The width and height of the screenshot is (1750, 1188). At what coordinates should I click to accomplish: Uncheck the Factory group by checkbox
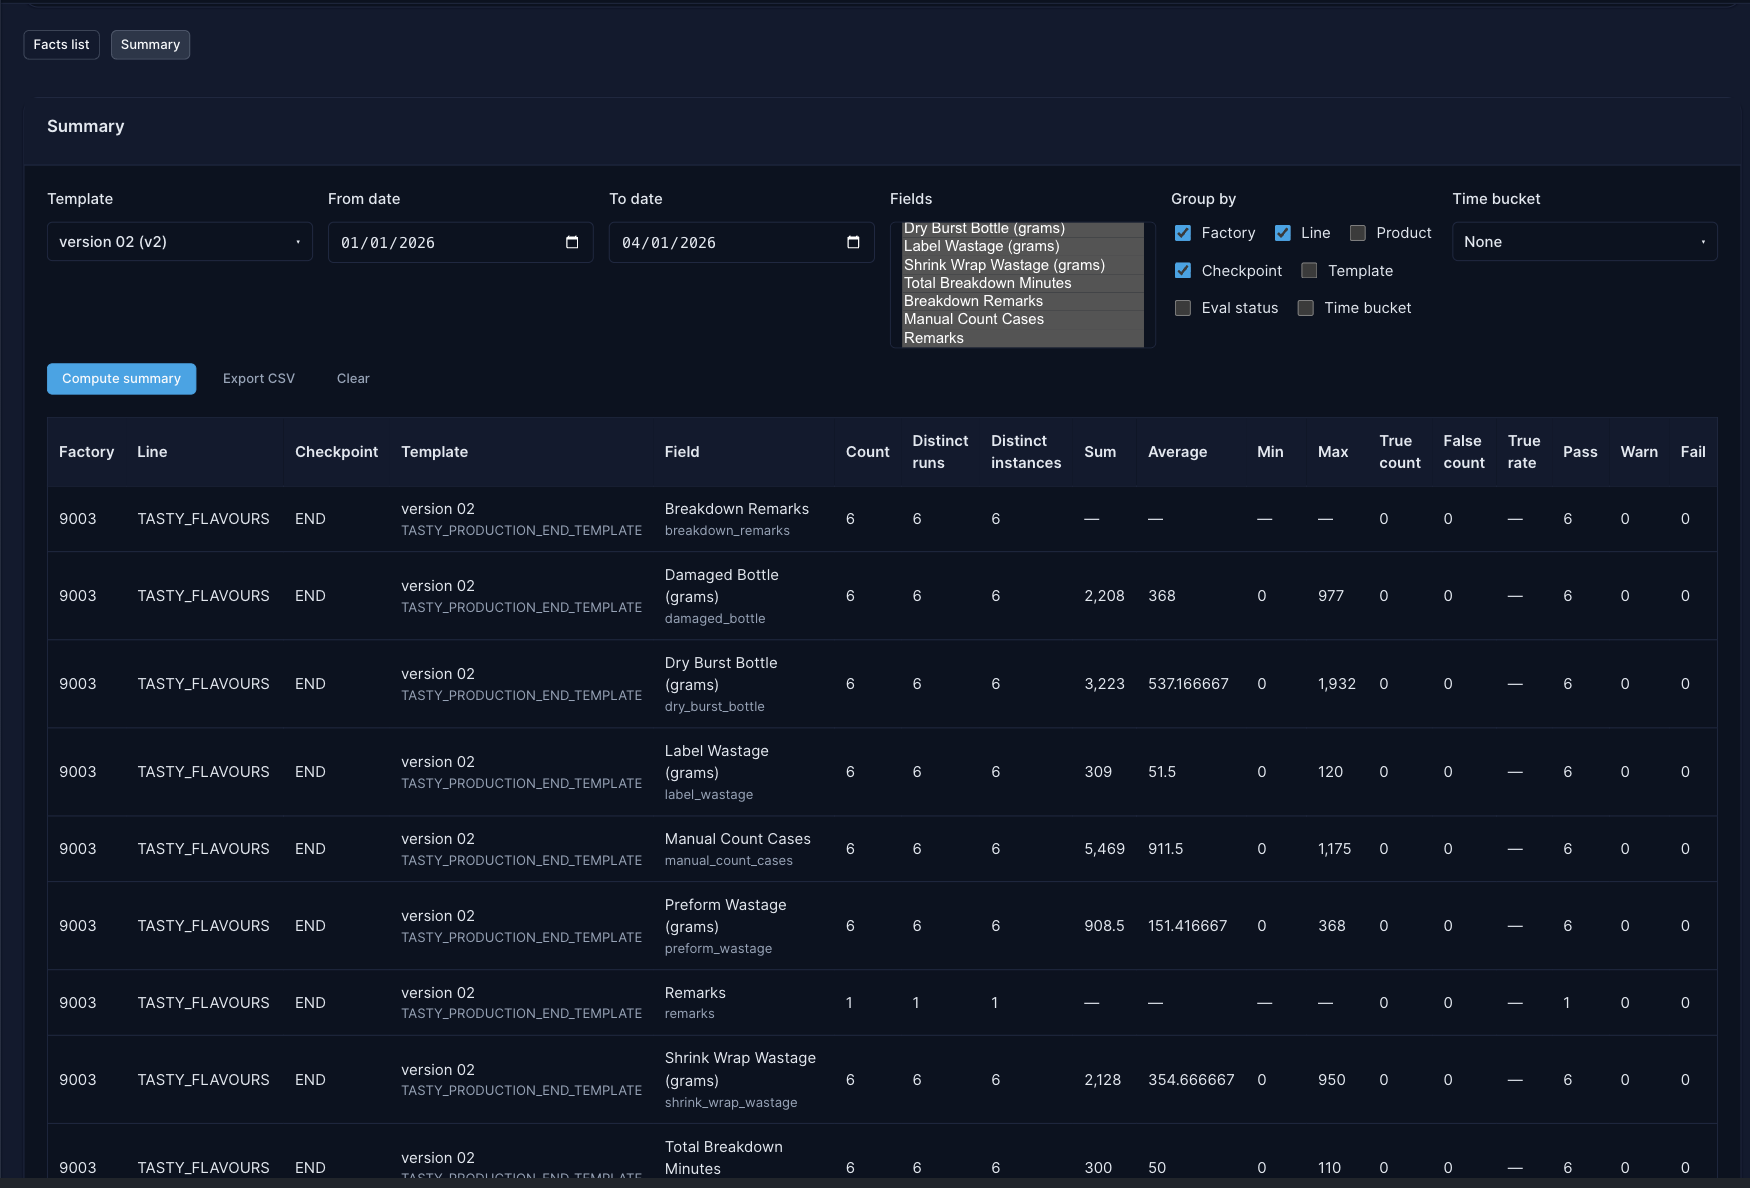pyautogui.click(x=1183, y=233)
